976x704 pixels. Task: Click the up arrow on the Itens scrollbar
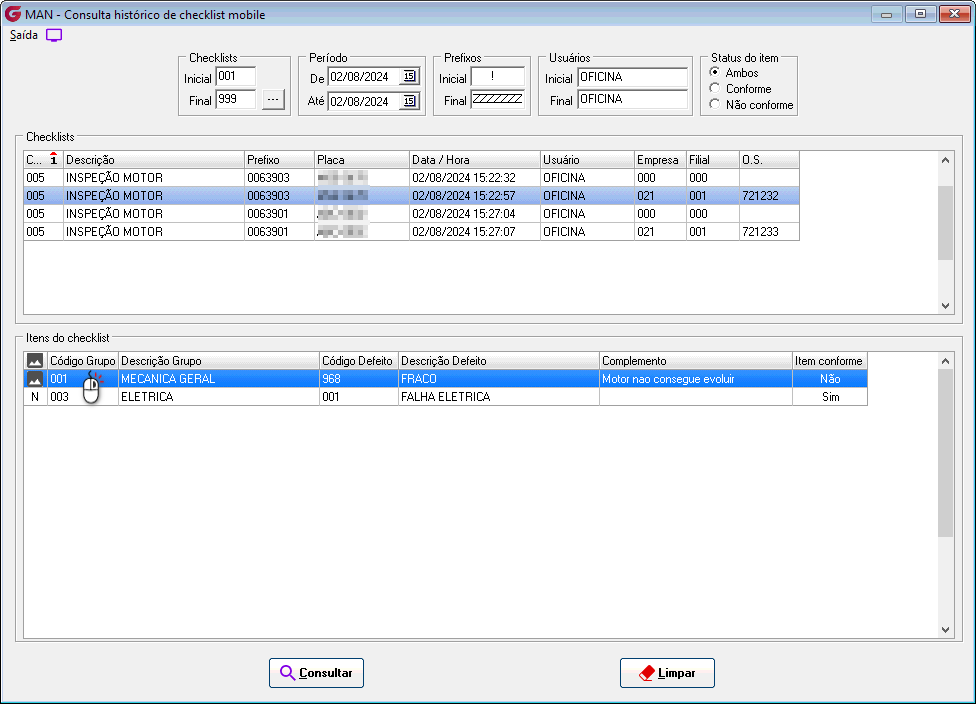946,361
